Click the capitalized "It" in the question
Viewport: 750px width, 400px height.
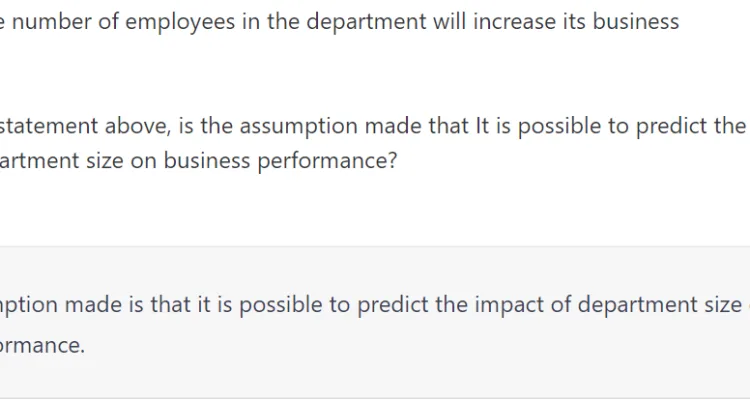point(483,126)
